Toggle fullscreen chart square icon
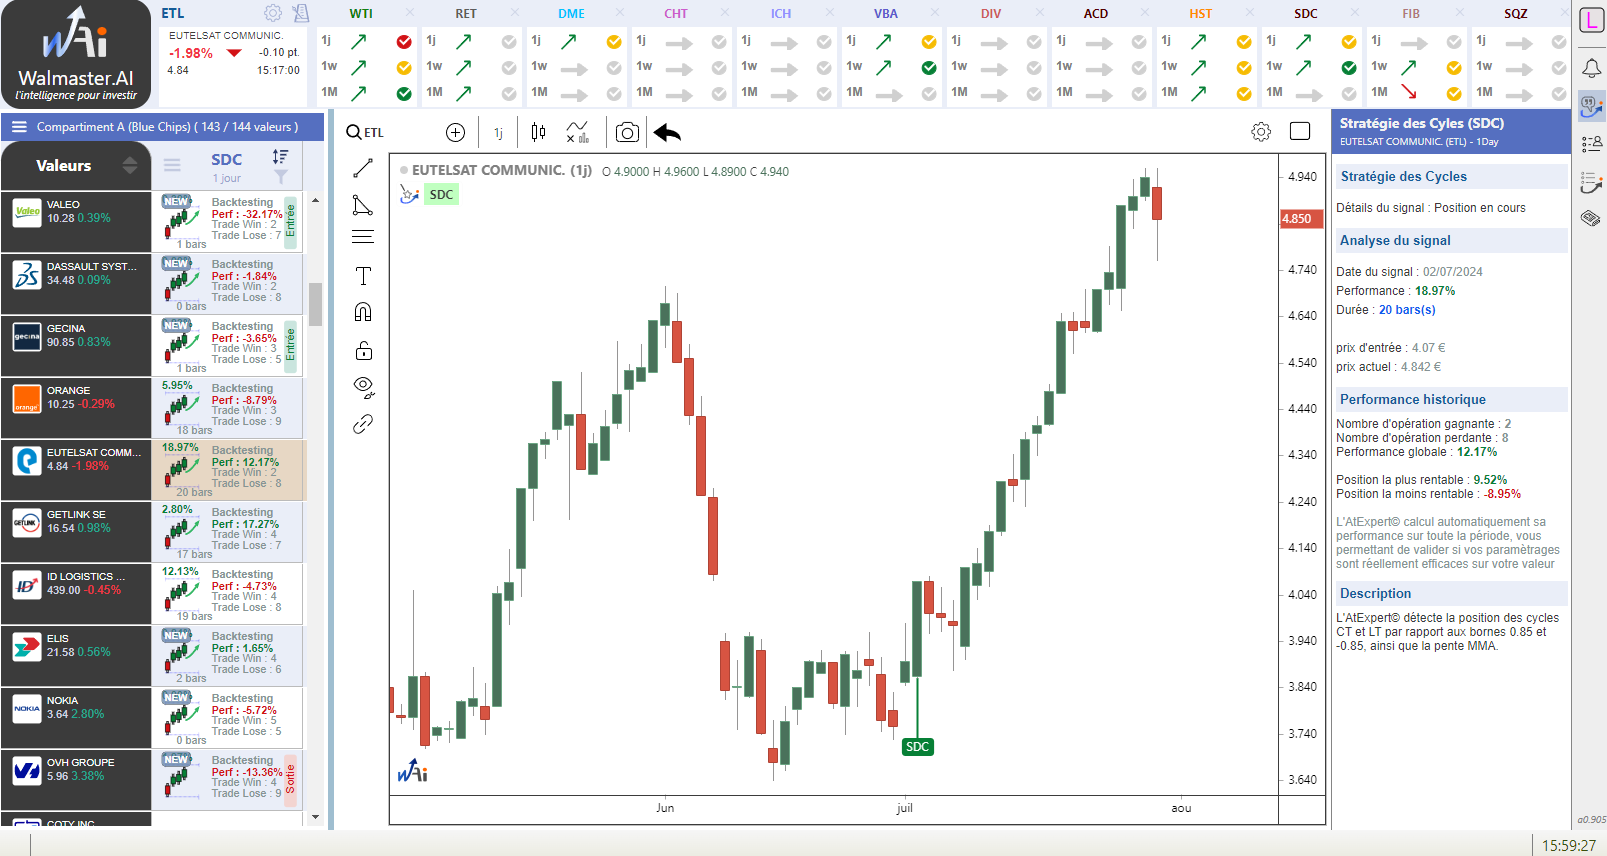The image size is (1607, 856). click(1300, 131)
